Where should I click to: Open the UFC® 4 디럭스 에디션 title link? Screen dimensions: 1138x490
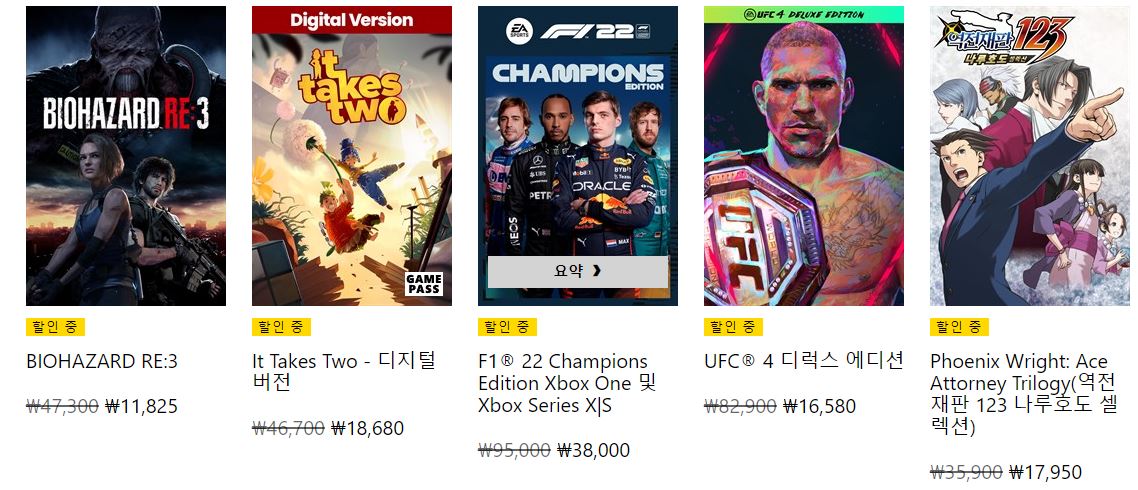[804, 361]
